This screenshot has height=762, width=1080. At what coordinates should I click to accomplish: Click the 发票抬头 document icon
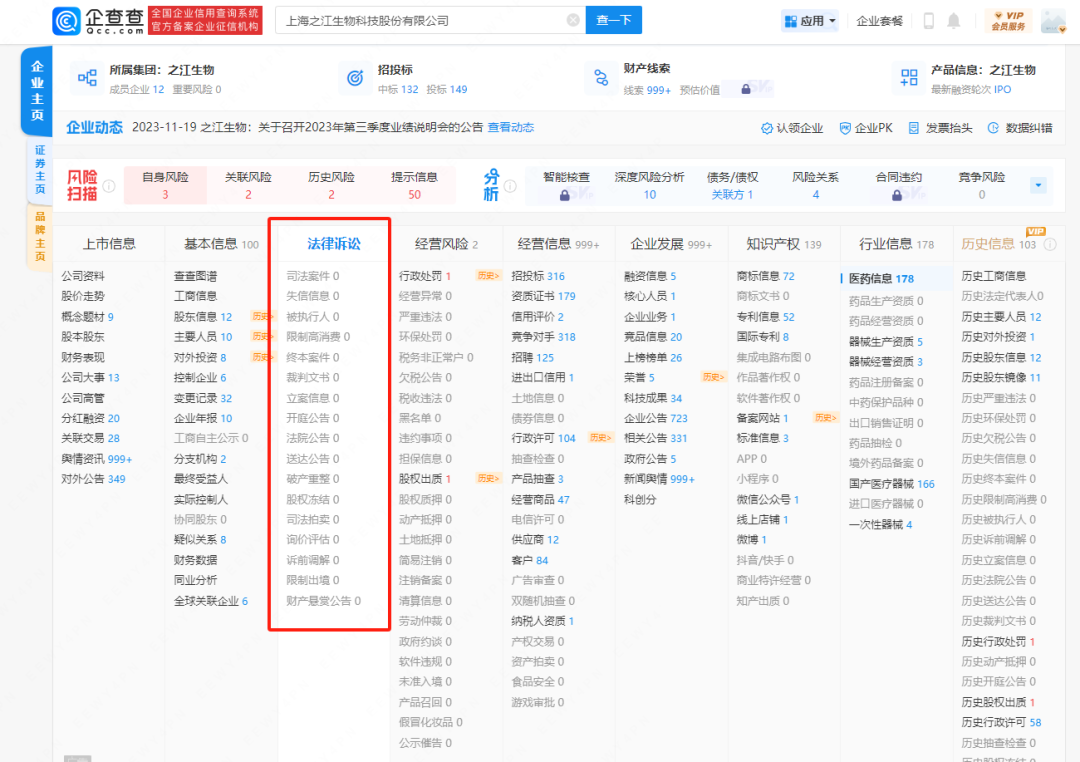coord(913,128)
